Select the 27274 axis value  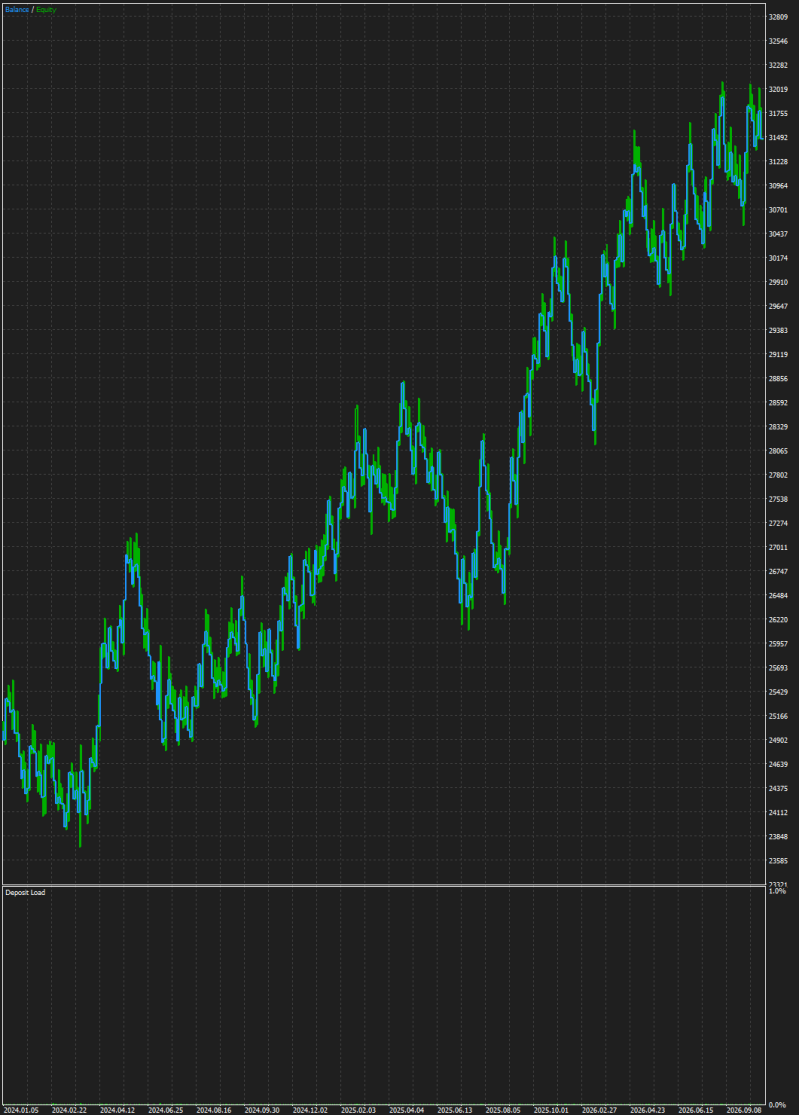(778, 524)
